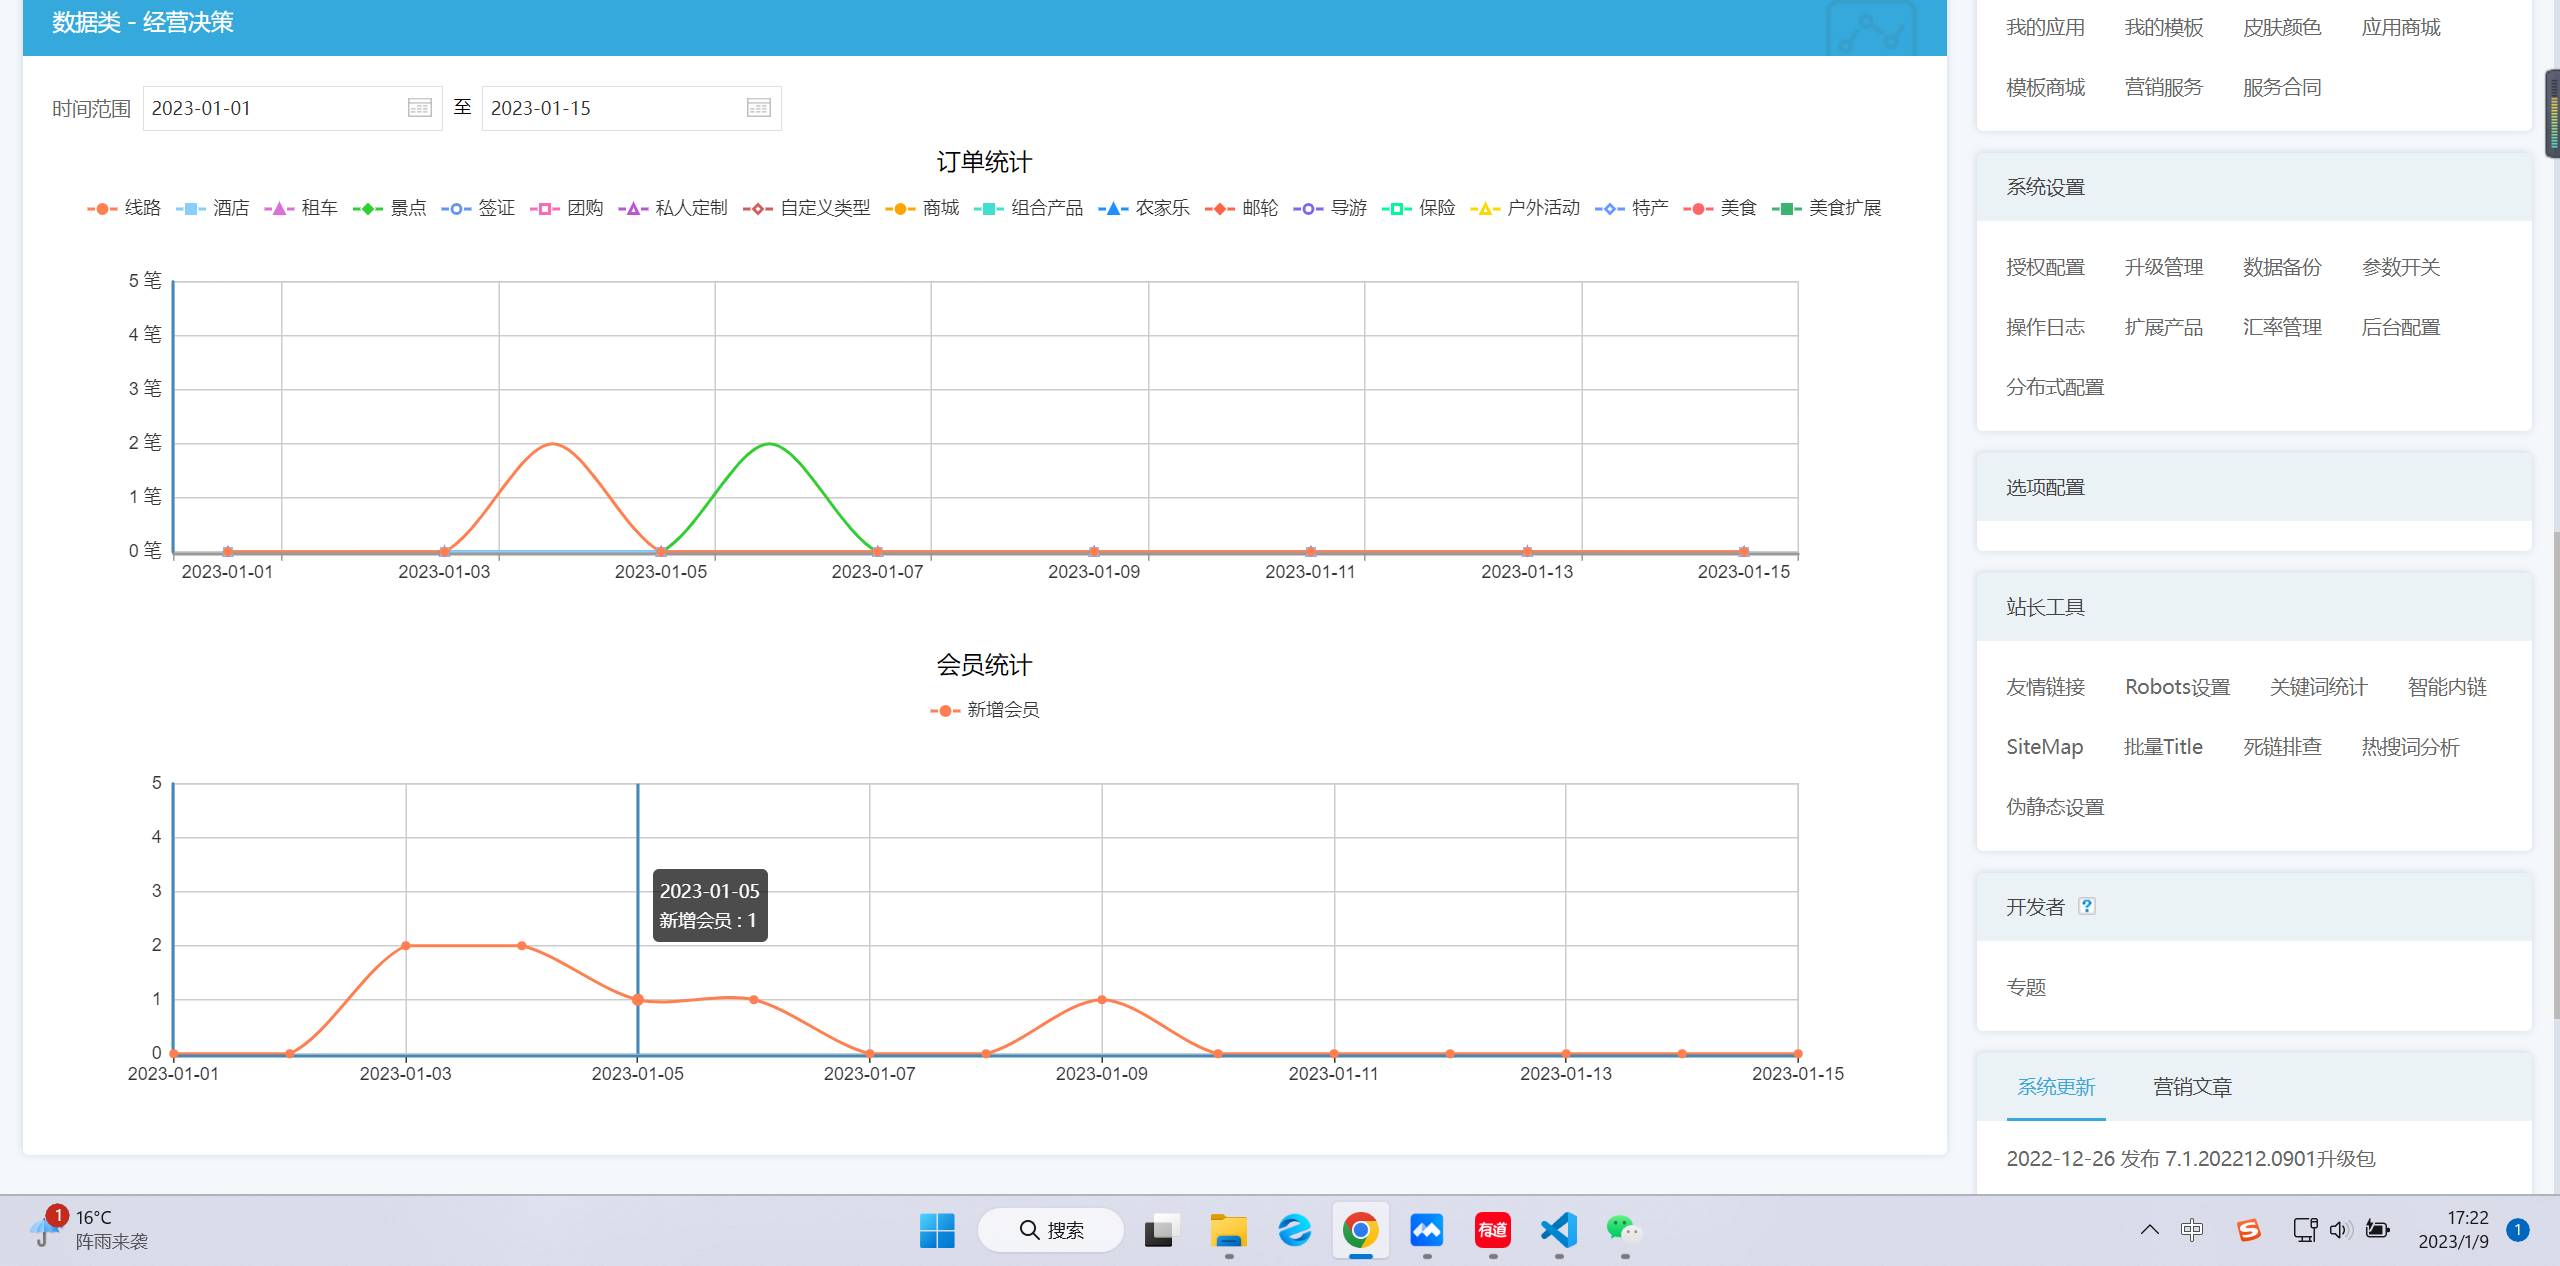Show hidden system tray icons
This screenshot has height=1266, width=2560.
click(2149, 1230)
